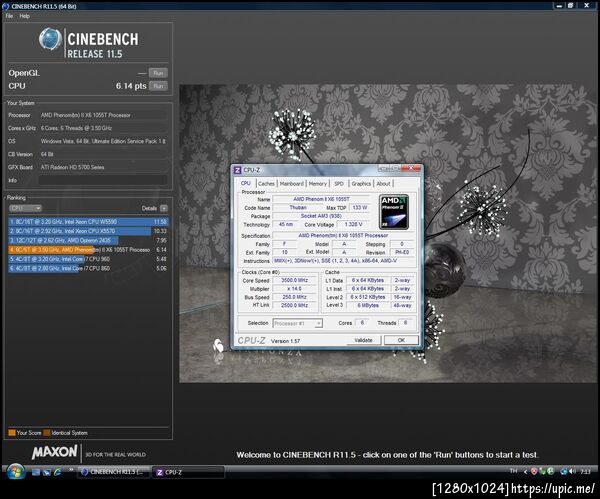Switch to the SPD tab in CPU-Z
Viewport: 600px width, 499px height.
point(339,184)
